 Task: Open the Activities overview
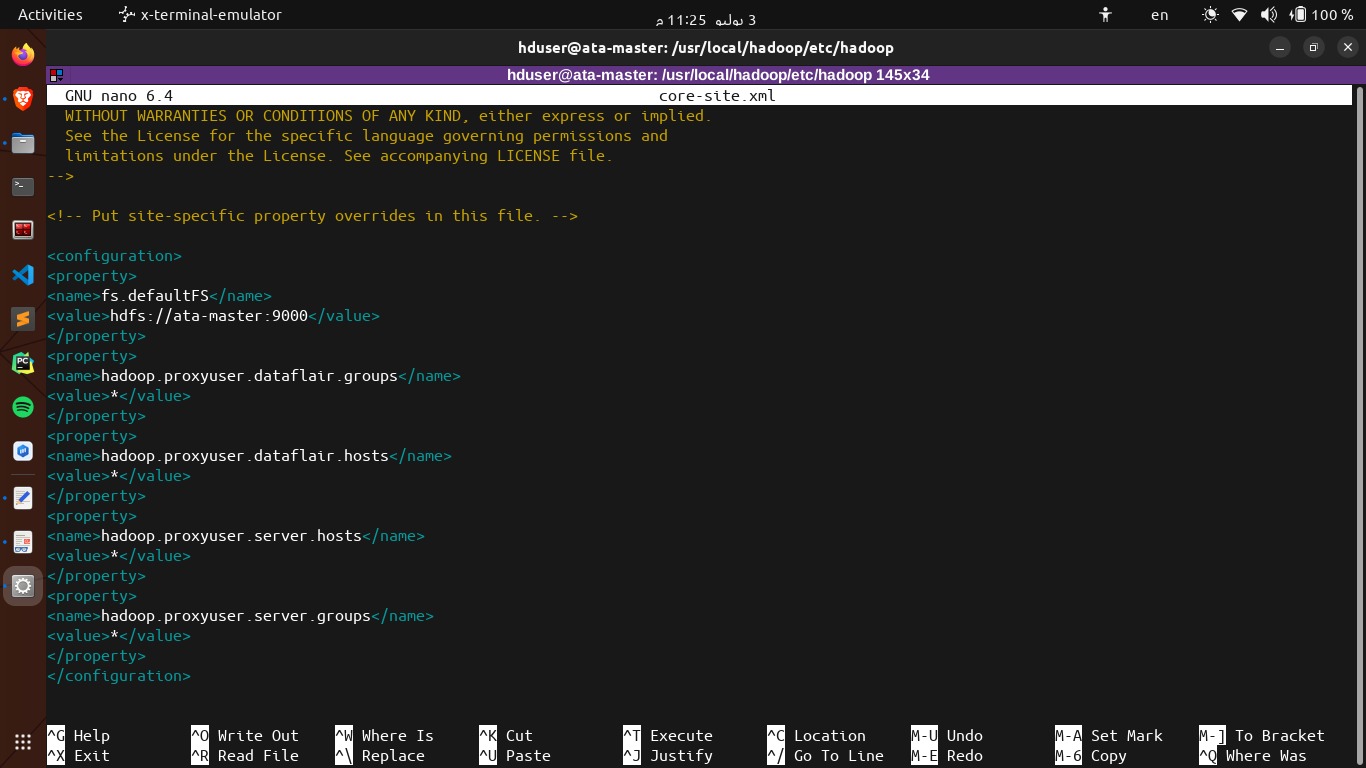coord(49,14)
